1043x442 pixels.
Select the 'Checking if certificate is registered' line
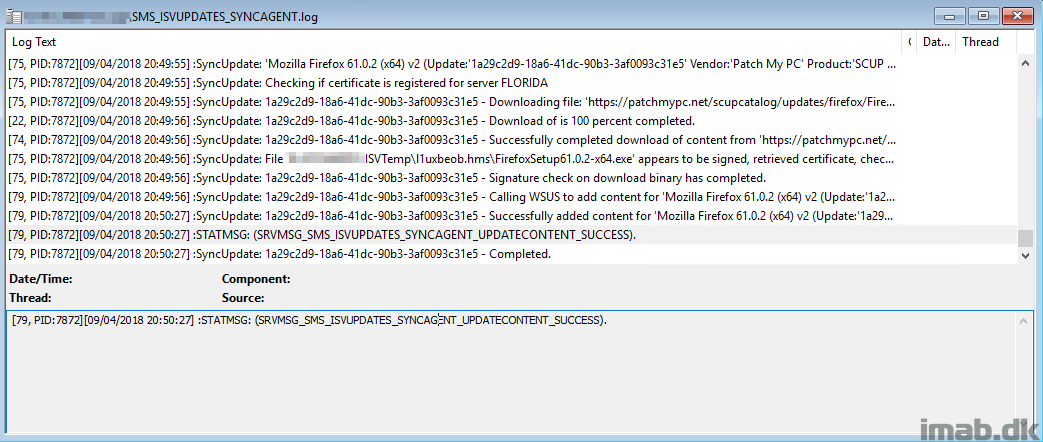[x=512, y=83]
